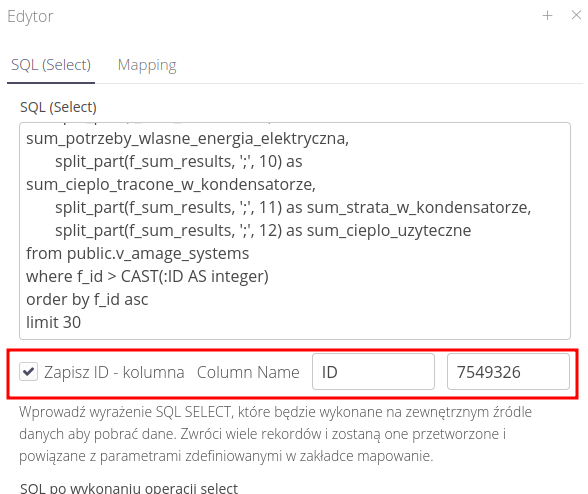The height and width of the screenshot is (494, 588).
Task: Click the 'where f_id > CAST' line
Action: point(147,276)
